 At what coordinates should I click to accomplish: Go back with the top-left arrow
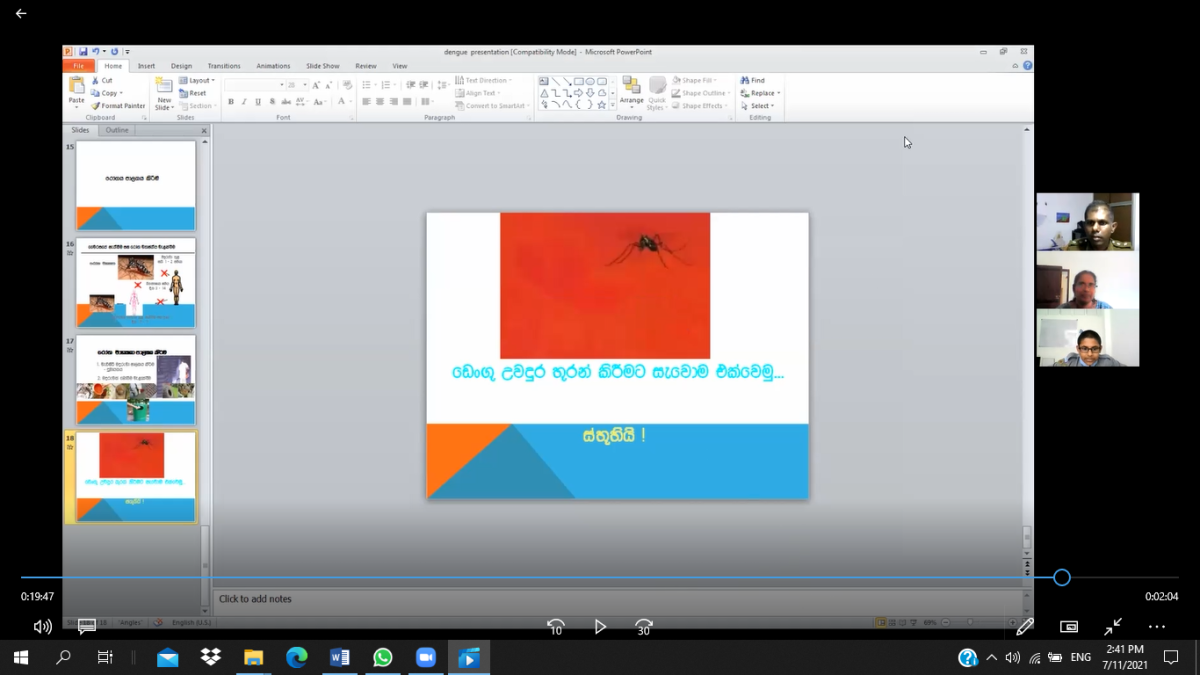pos(21,14)
